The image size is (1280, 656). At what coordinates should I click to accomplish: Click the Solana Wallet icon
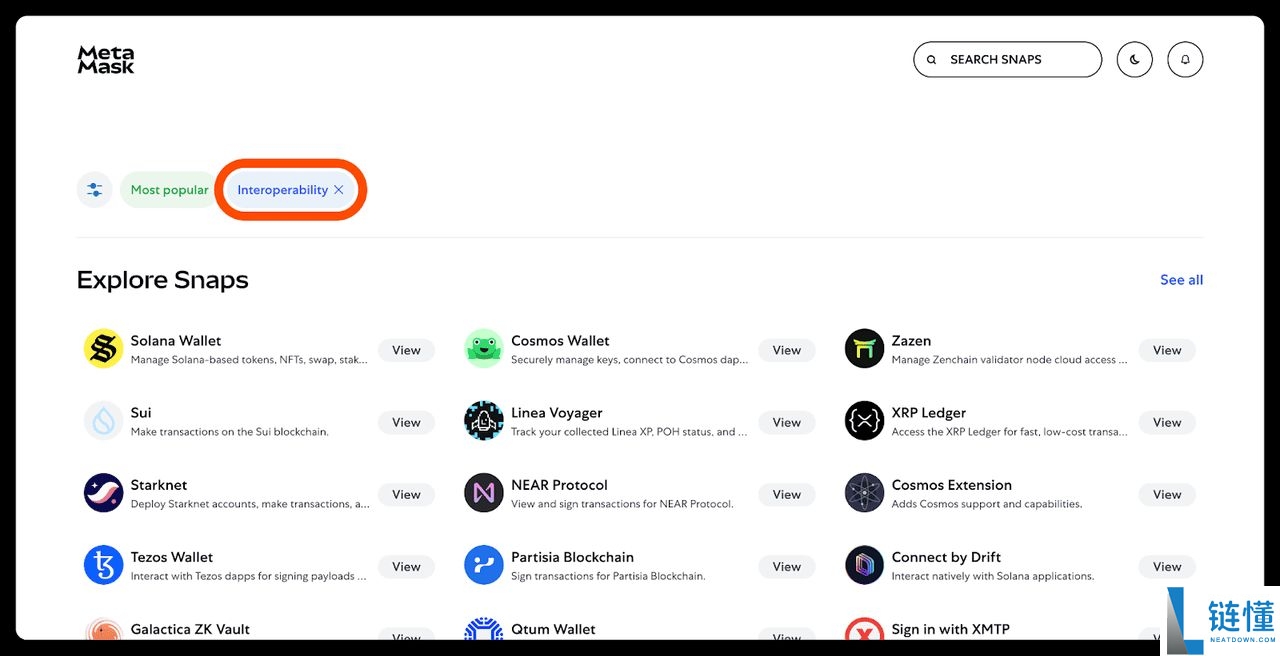tap(103, 349)
